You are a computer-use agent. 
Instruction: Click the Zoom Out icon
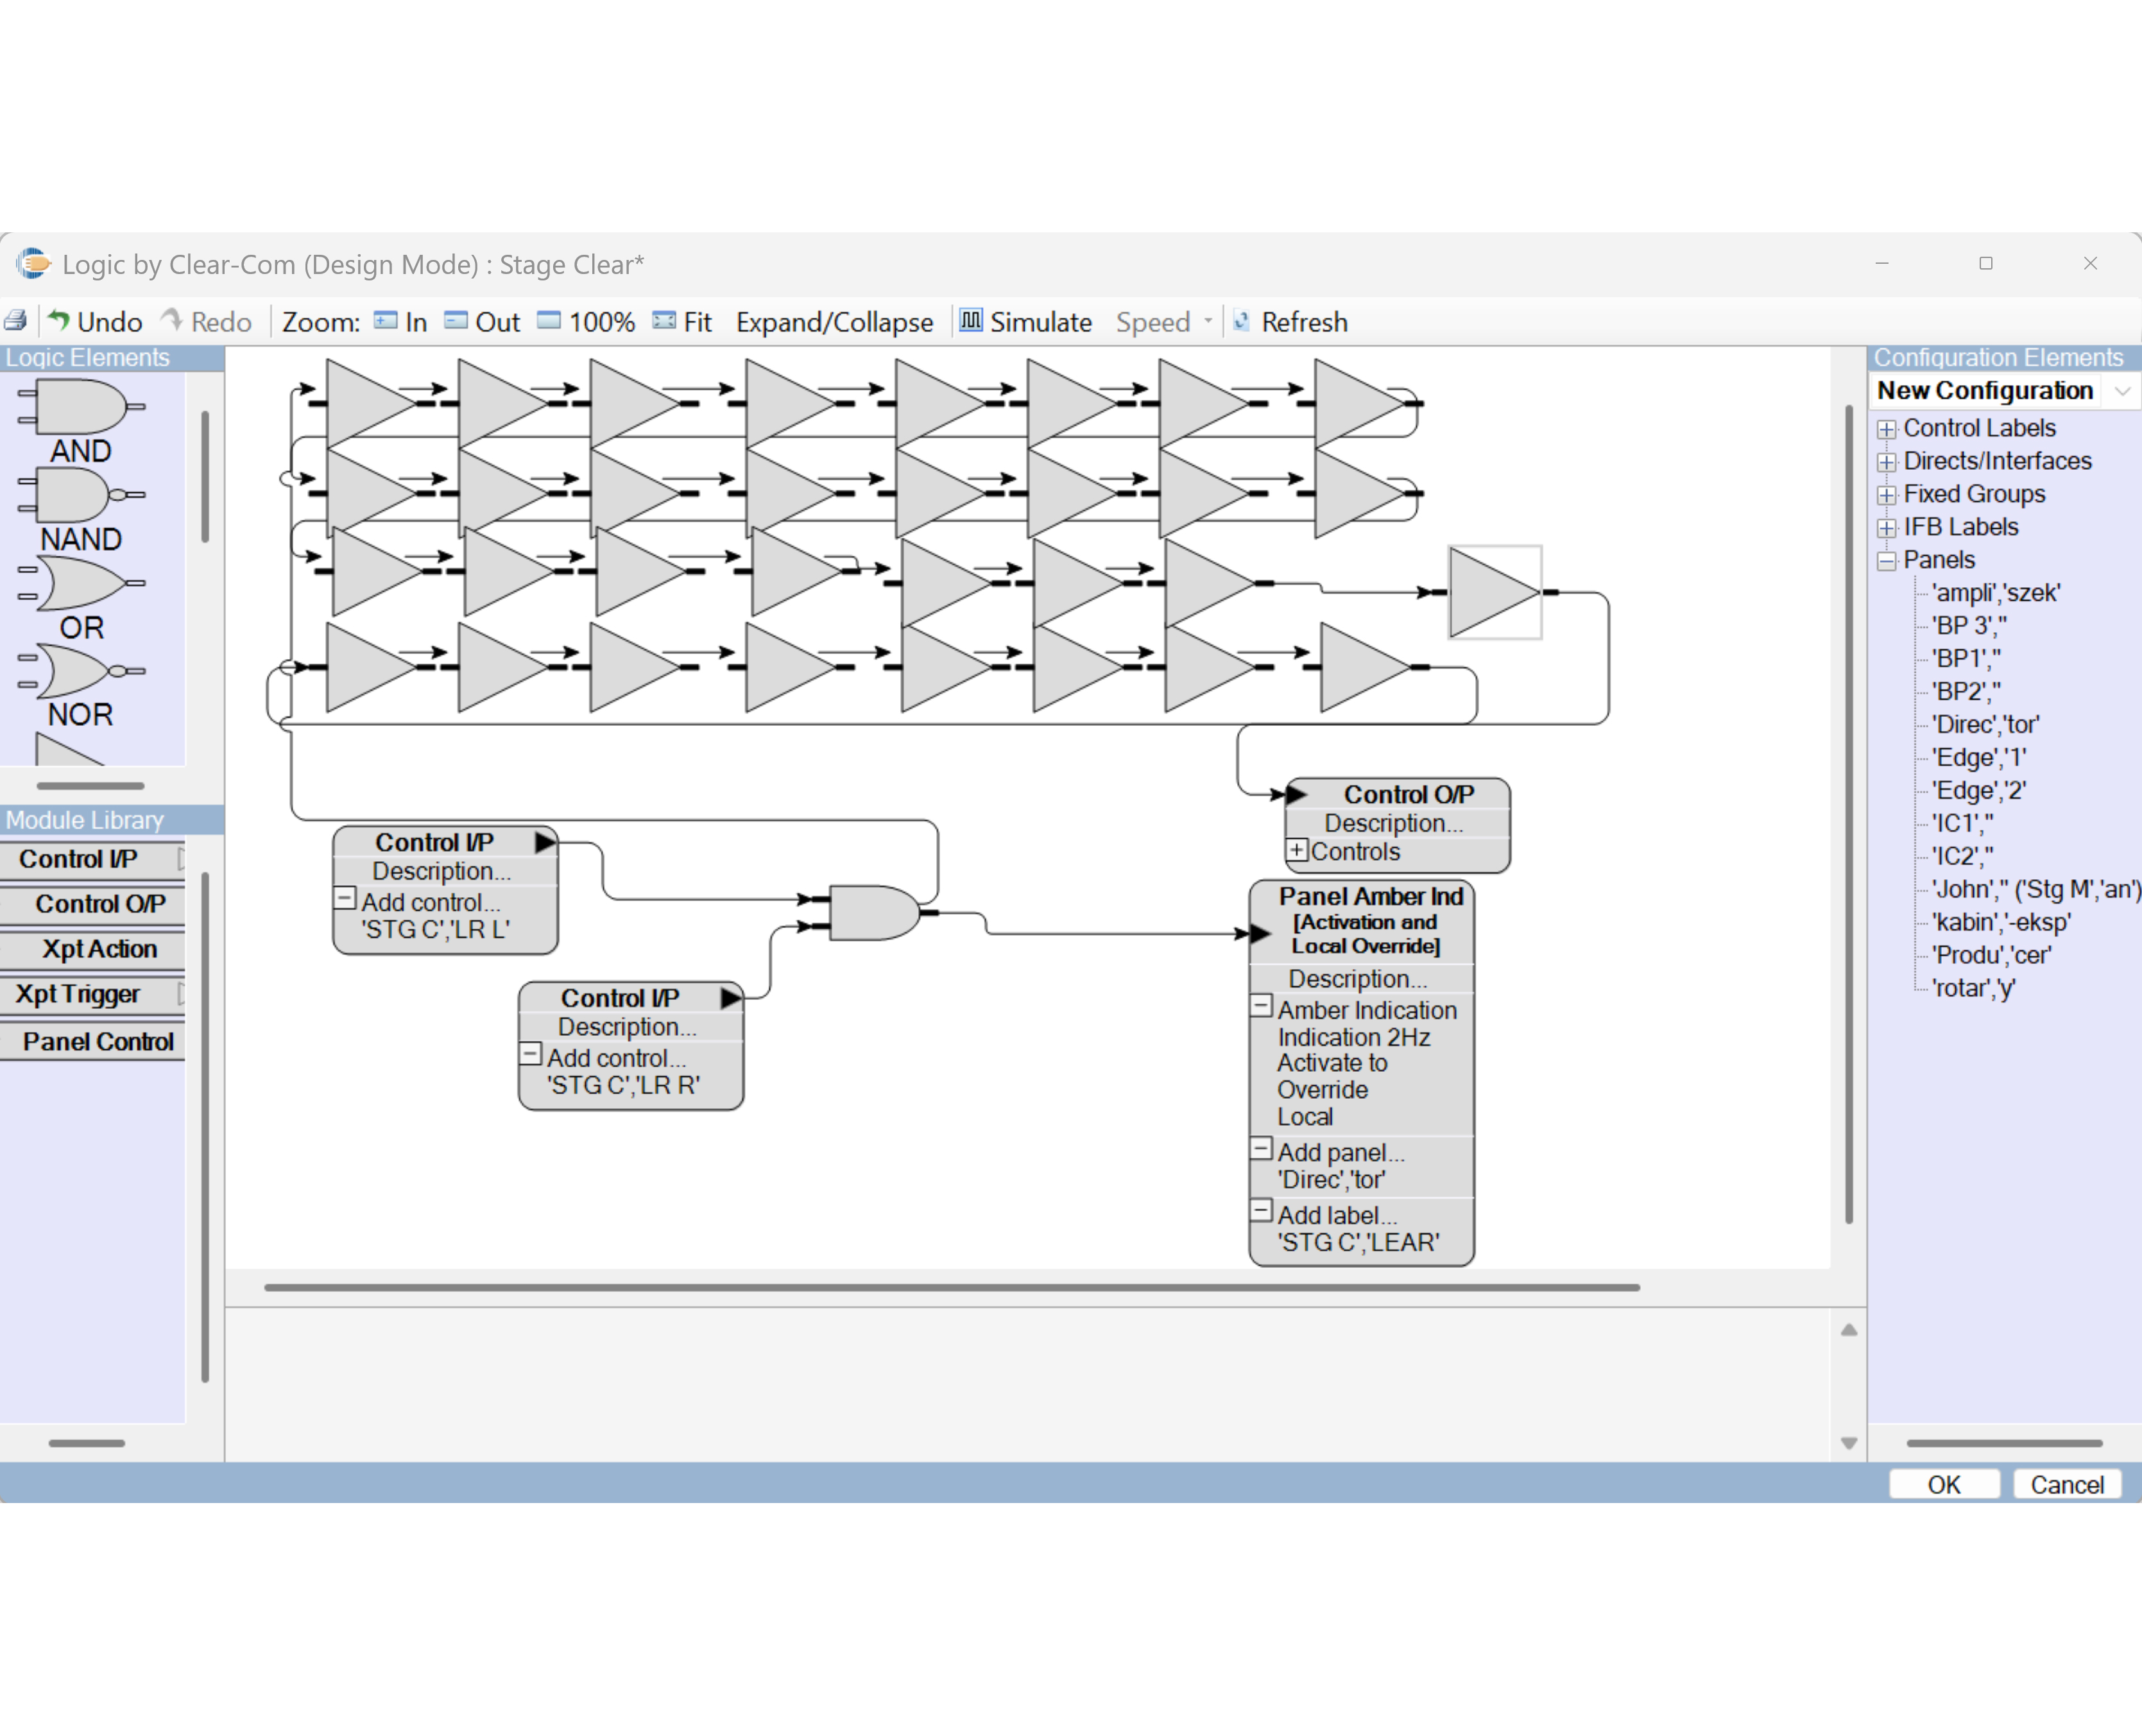pyautogui.click(x=456, y=321)
